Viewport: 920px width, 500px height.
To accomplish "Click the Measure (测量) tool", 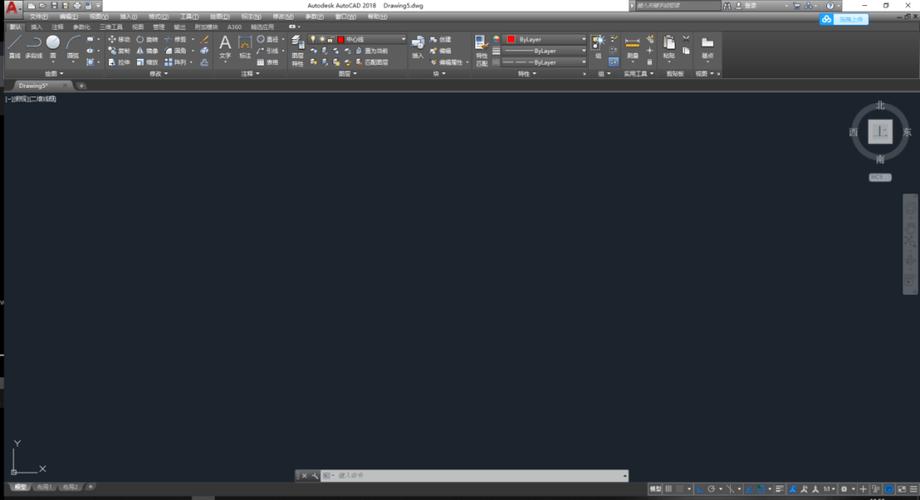I will point(632,46).
